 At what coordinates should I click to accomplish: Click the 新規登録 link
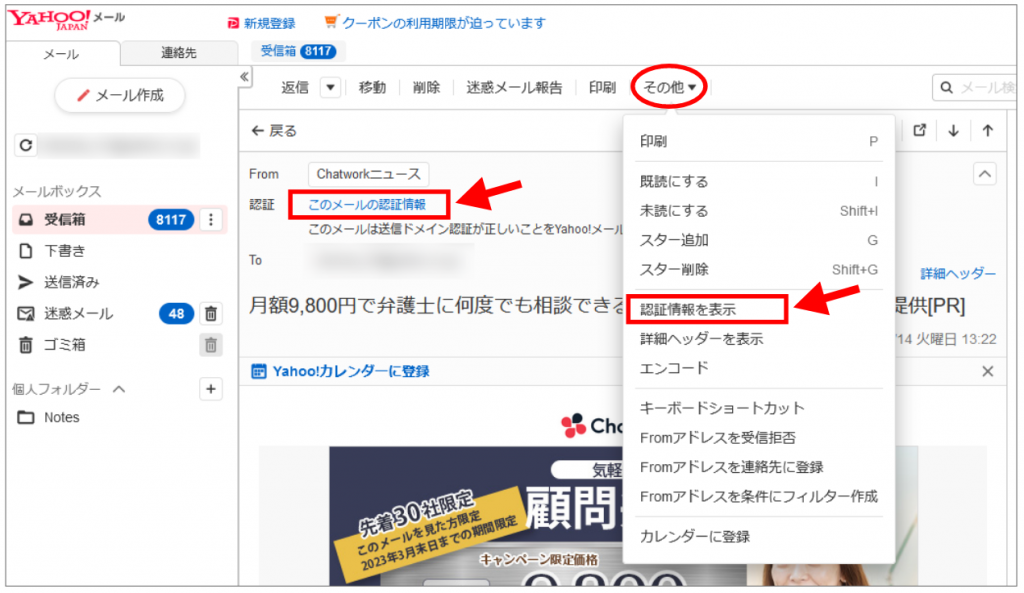click(270, 24)
